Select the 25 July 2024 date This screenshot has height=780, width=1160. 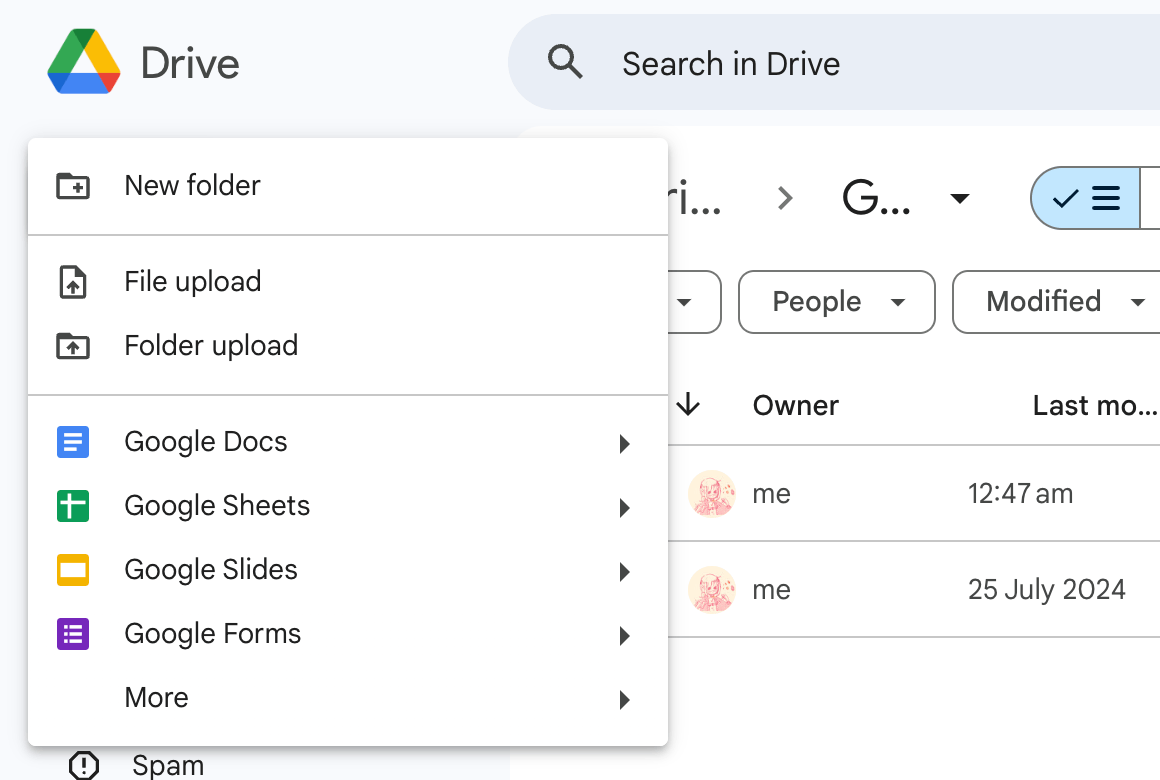1047,590
